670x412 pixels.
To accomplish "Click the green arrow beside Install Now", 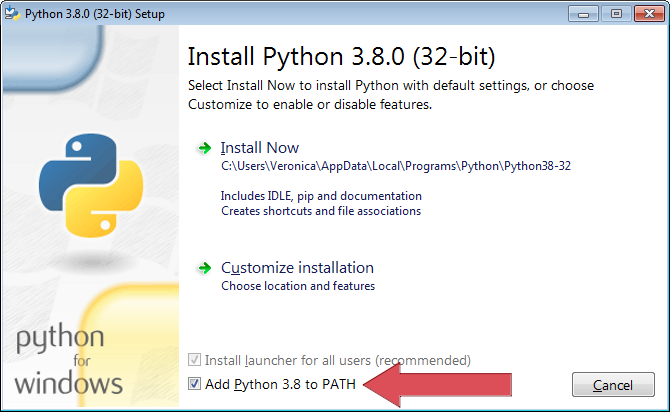I will point(205,148).
